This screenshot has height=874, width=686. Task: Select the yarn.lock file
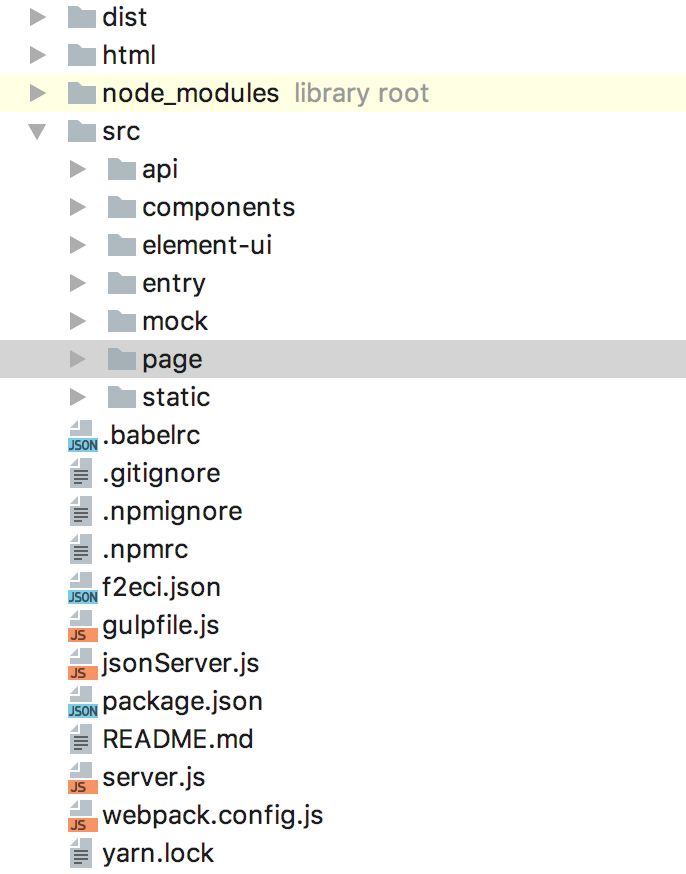tap(158, 853)
